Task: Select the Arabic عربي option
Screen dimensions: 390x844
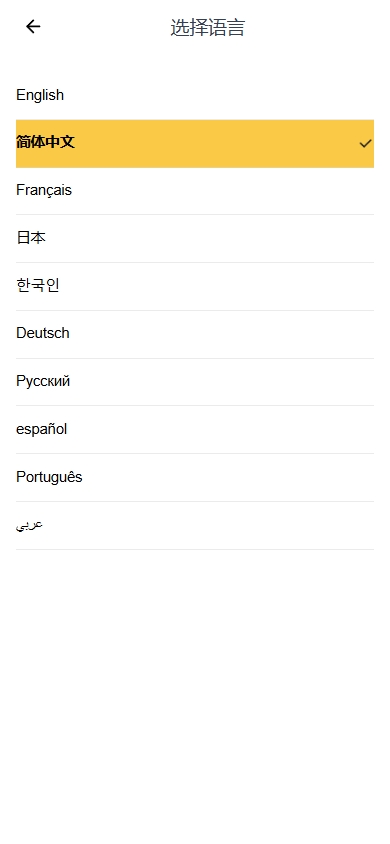Action: point(195,525)
